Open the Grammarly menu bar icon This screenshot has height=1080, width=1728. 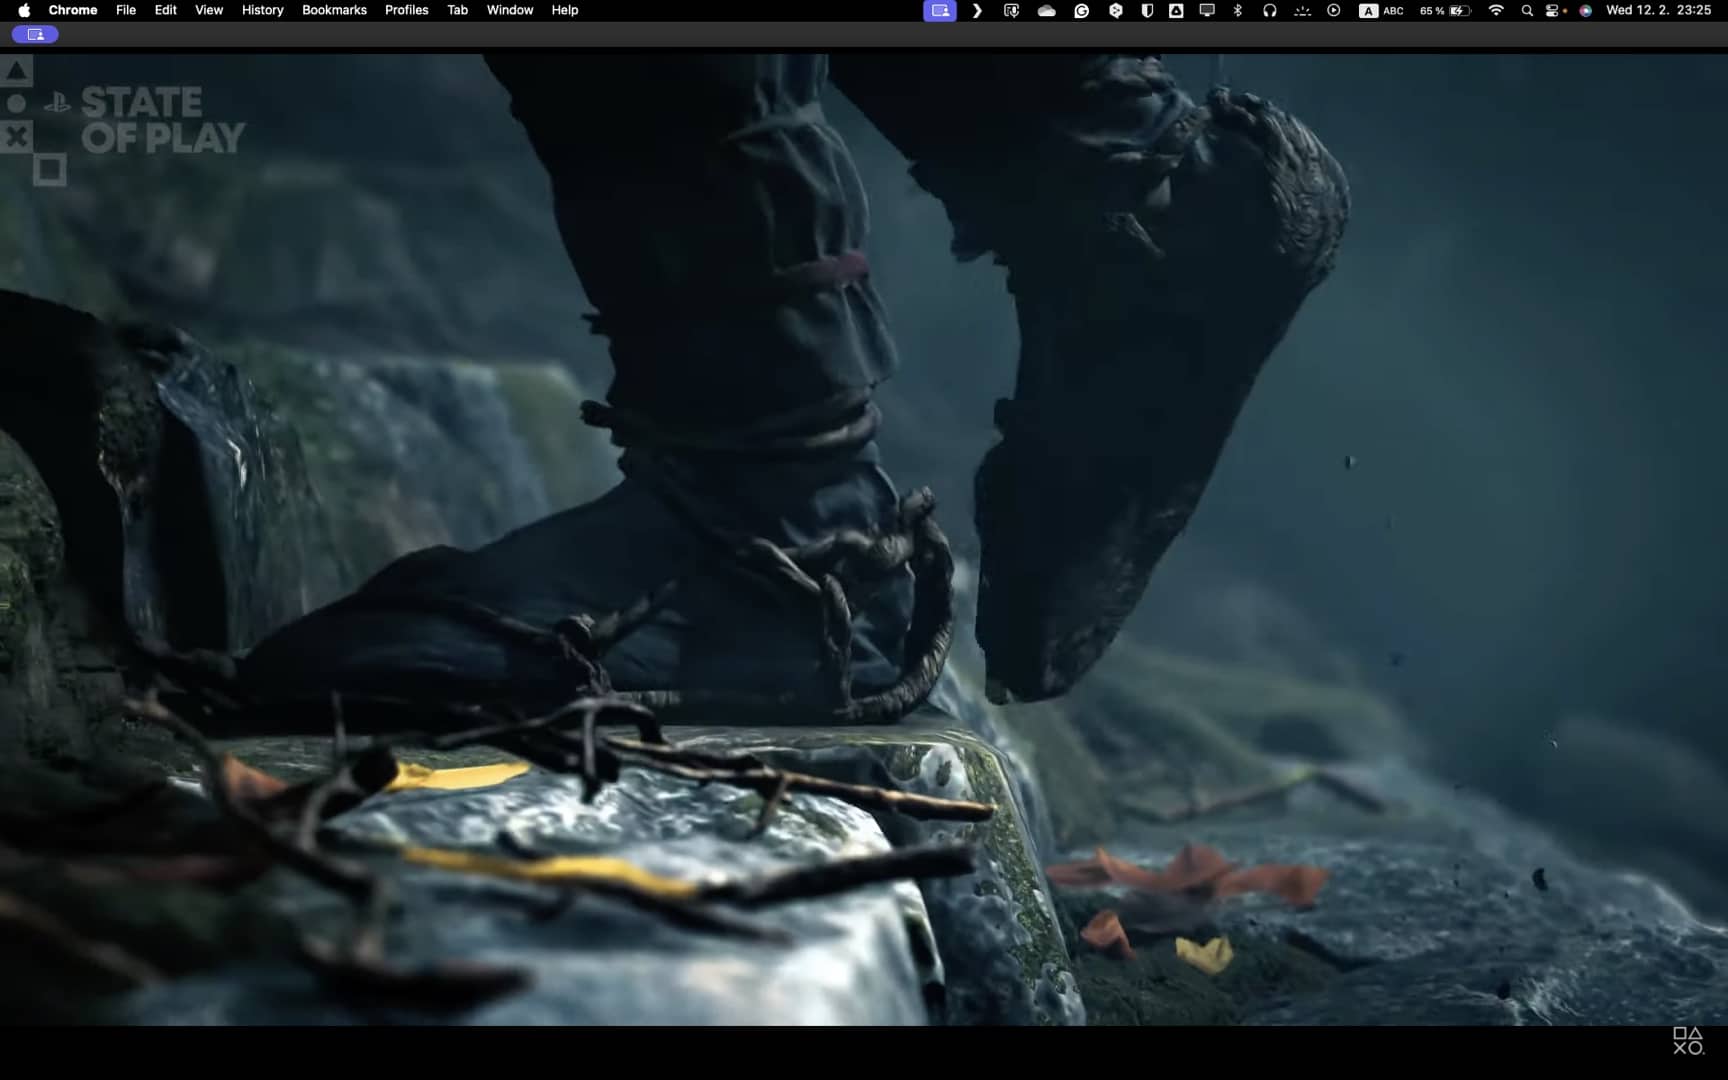1081,10
